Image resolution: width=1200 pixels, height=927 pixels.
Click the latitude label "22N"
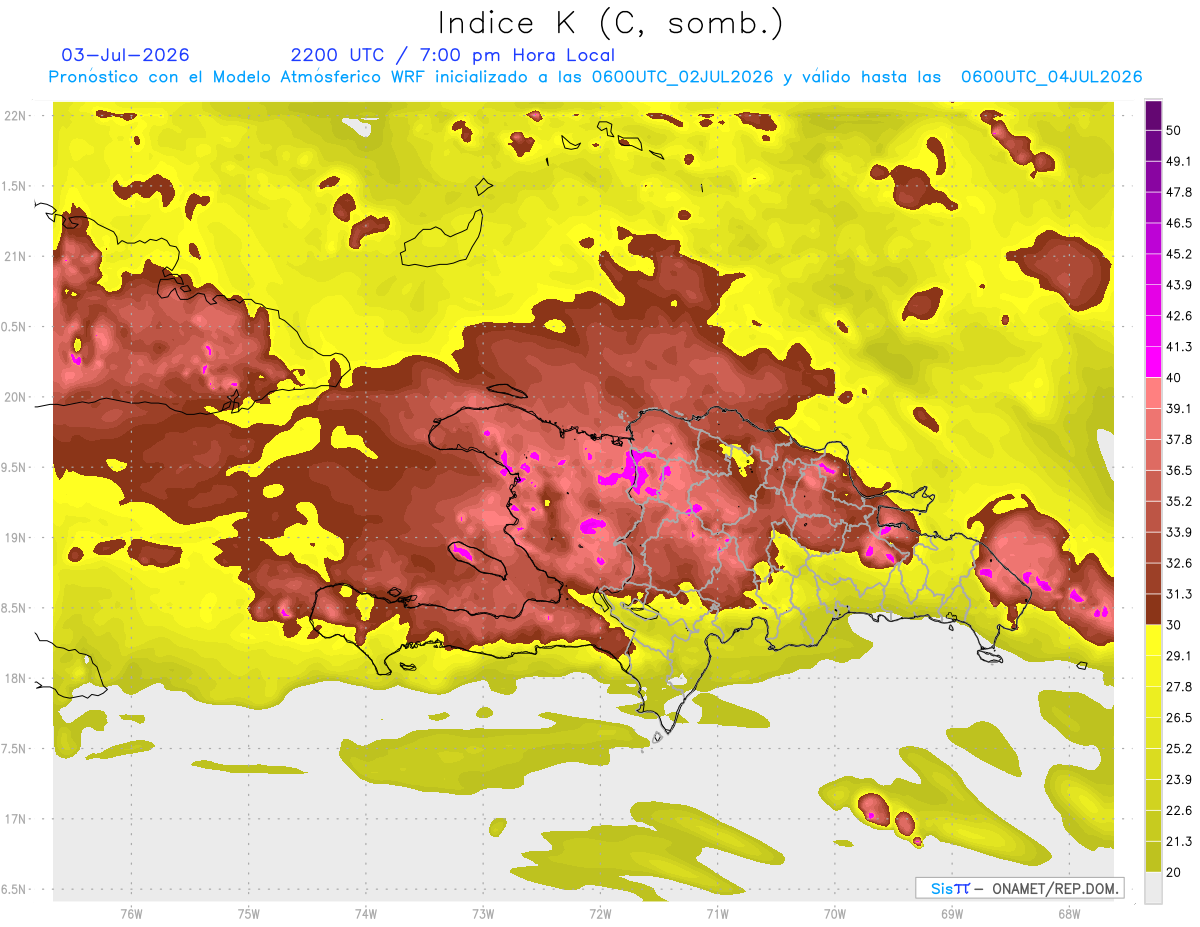(x=16, y=115)
